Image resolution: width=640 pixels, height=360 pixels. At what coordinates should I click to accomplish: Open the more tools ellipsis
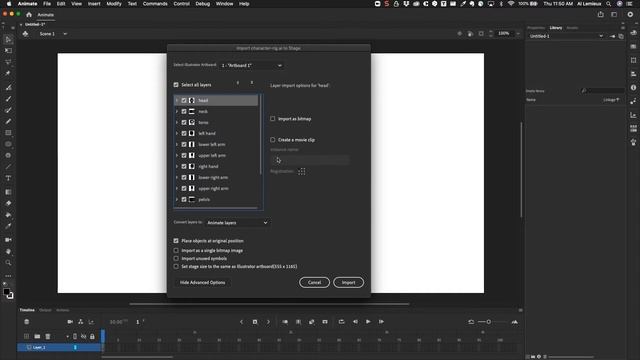pos(8,276)
